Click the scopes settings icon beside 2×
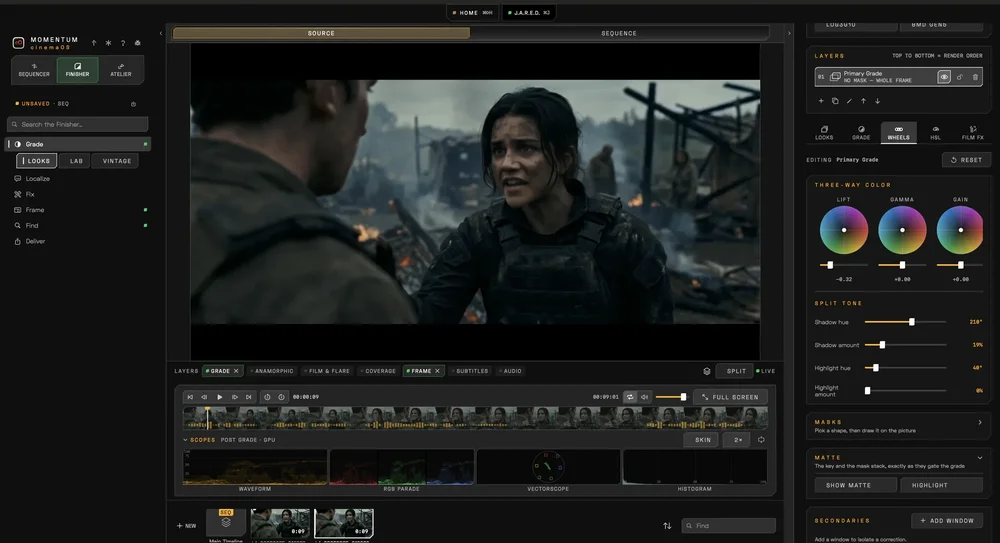Viewport: 1000px width, 543px height. [x=761, y=440]
